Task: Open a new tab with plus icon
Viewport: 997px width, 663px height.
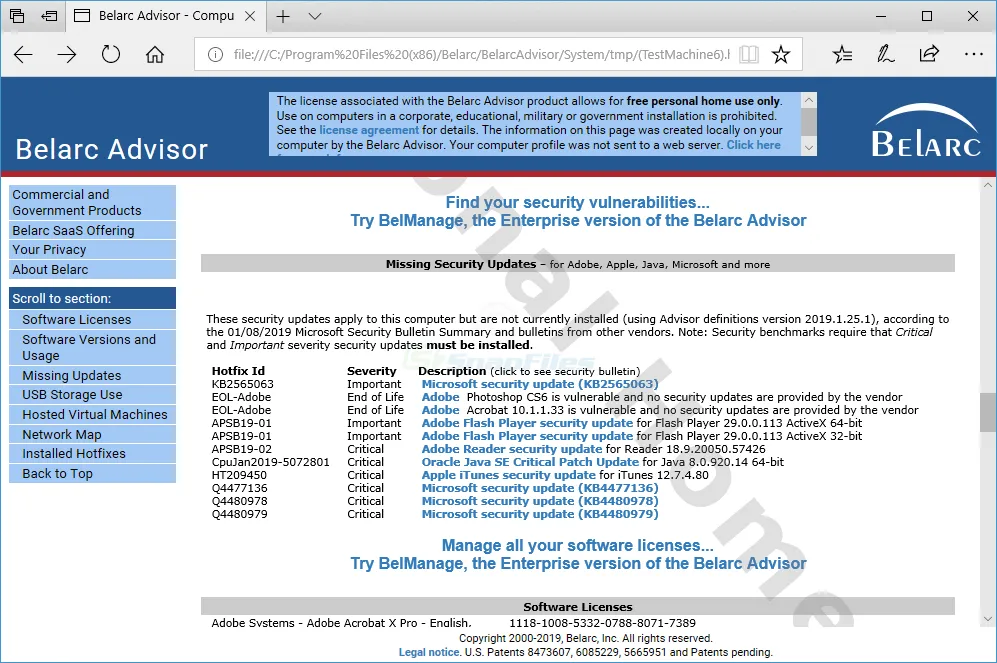Action: (x=283, y=17)
